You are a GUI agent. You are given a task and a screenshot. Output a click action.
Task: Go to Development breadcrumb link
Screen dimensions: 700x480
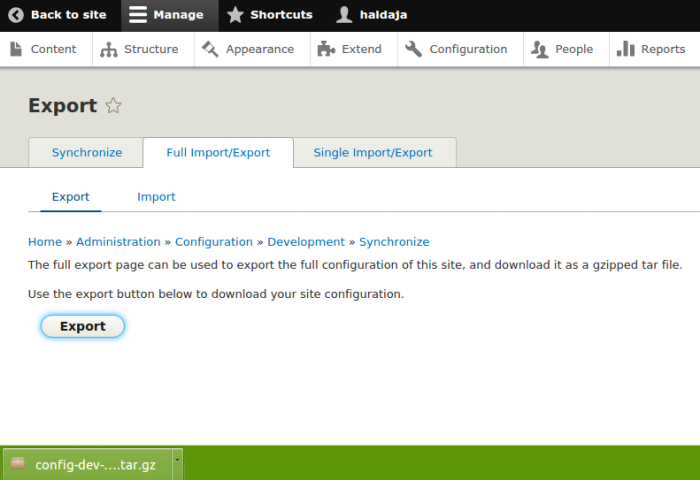305,242
